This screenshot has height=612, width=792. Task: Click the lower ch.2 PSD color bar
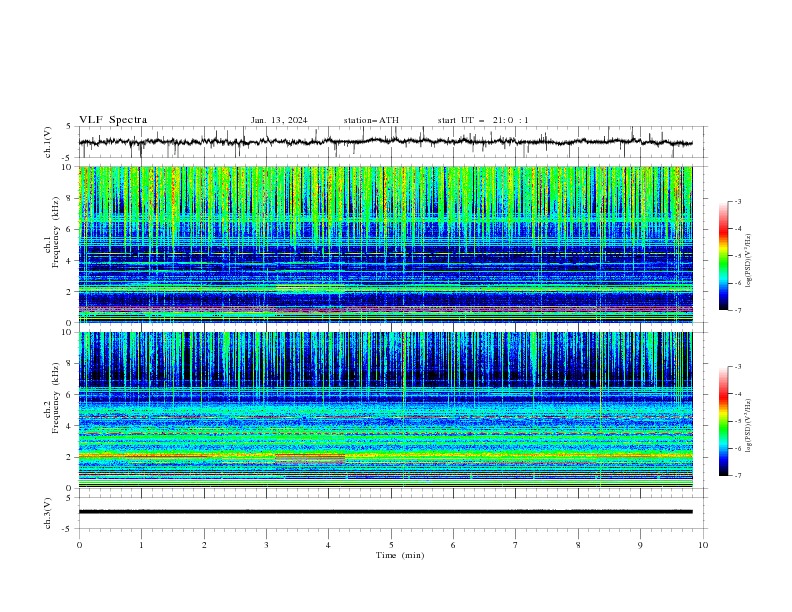pos(723,421)
